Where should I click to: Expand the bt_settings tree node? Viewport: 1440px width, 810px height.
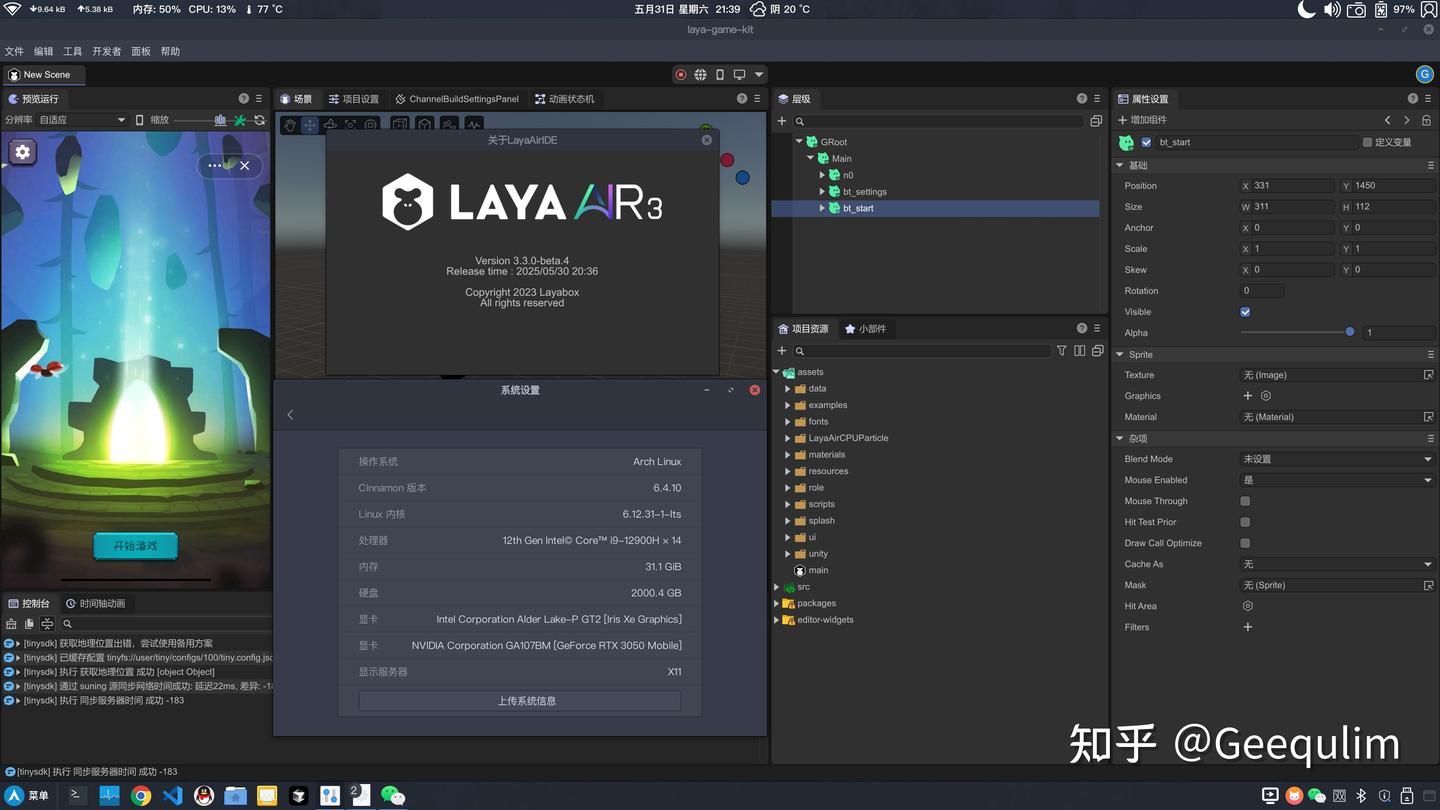pyautogui.click(x=822, y=191)
